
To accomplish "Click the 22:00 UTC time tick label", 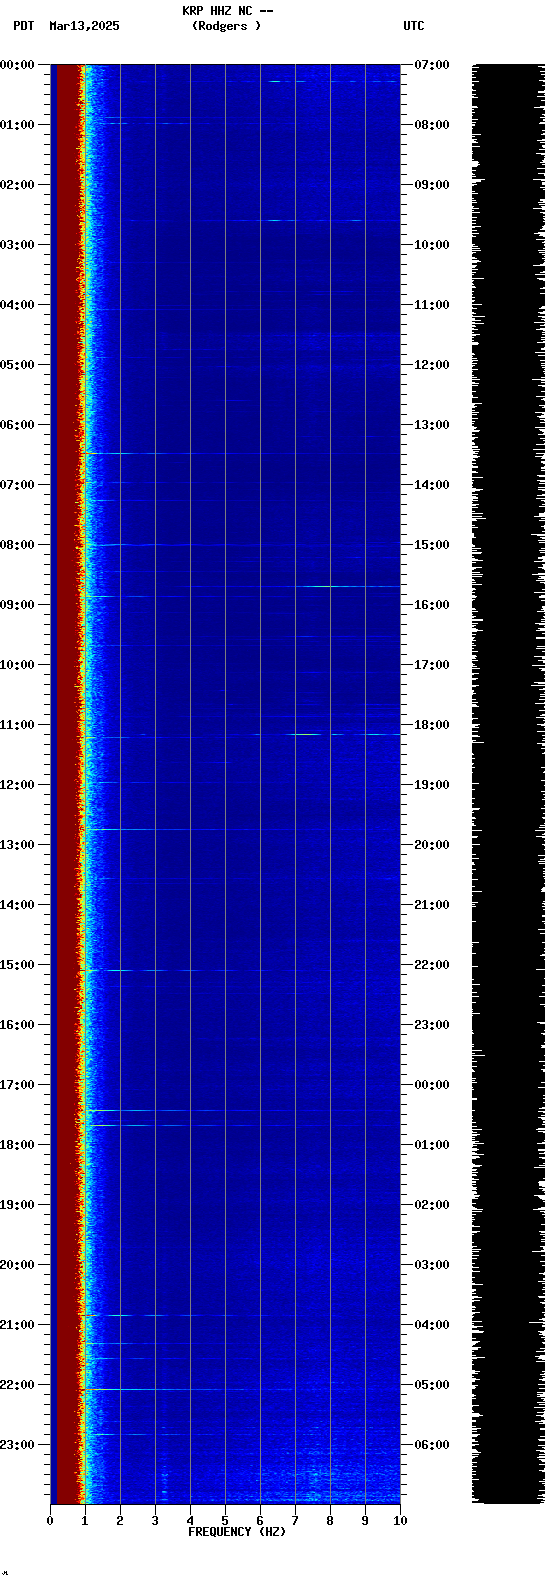I will click(432, 965).
